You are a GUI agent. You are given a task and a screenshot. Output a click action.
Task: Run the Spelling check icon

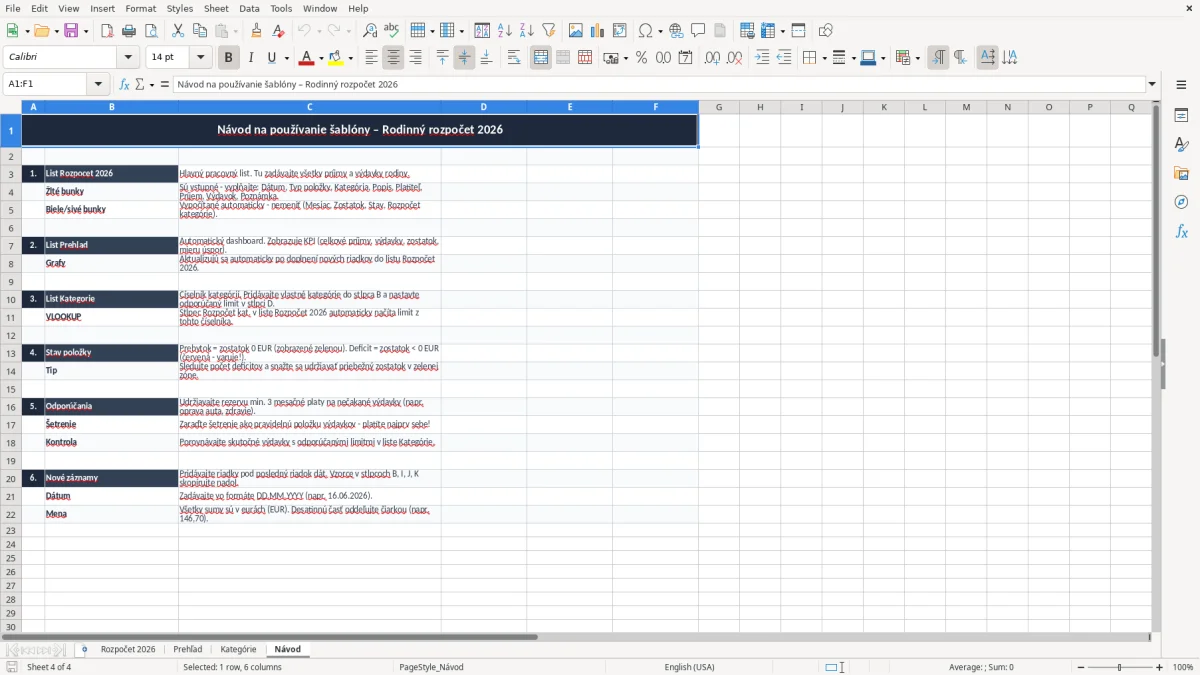click(x=392, y=31)
